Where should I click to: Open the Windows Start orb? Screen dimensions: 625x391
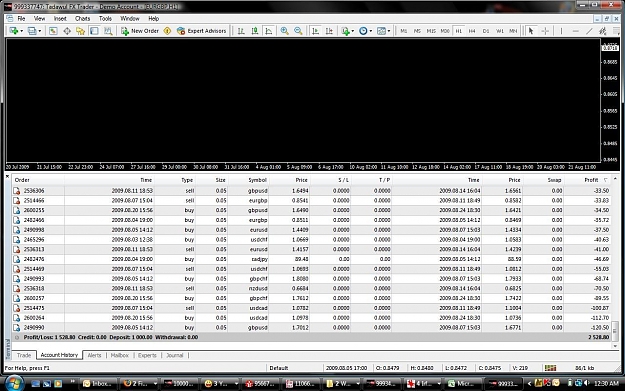(14, 383)
